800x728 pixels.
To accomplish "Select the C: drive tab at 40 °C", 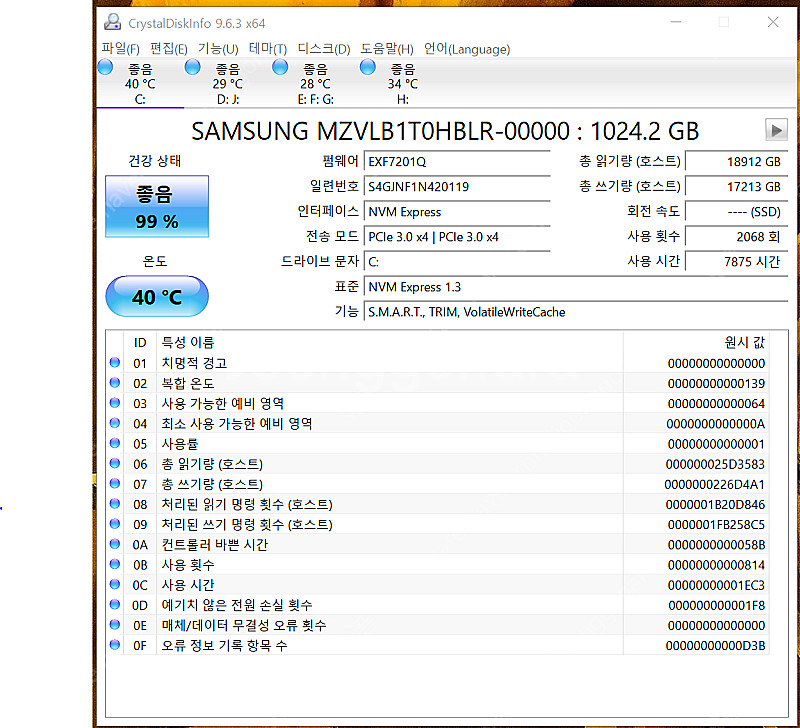I will pos(140,83).
